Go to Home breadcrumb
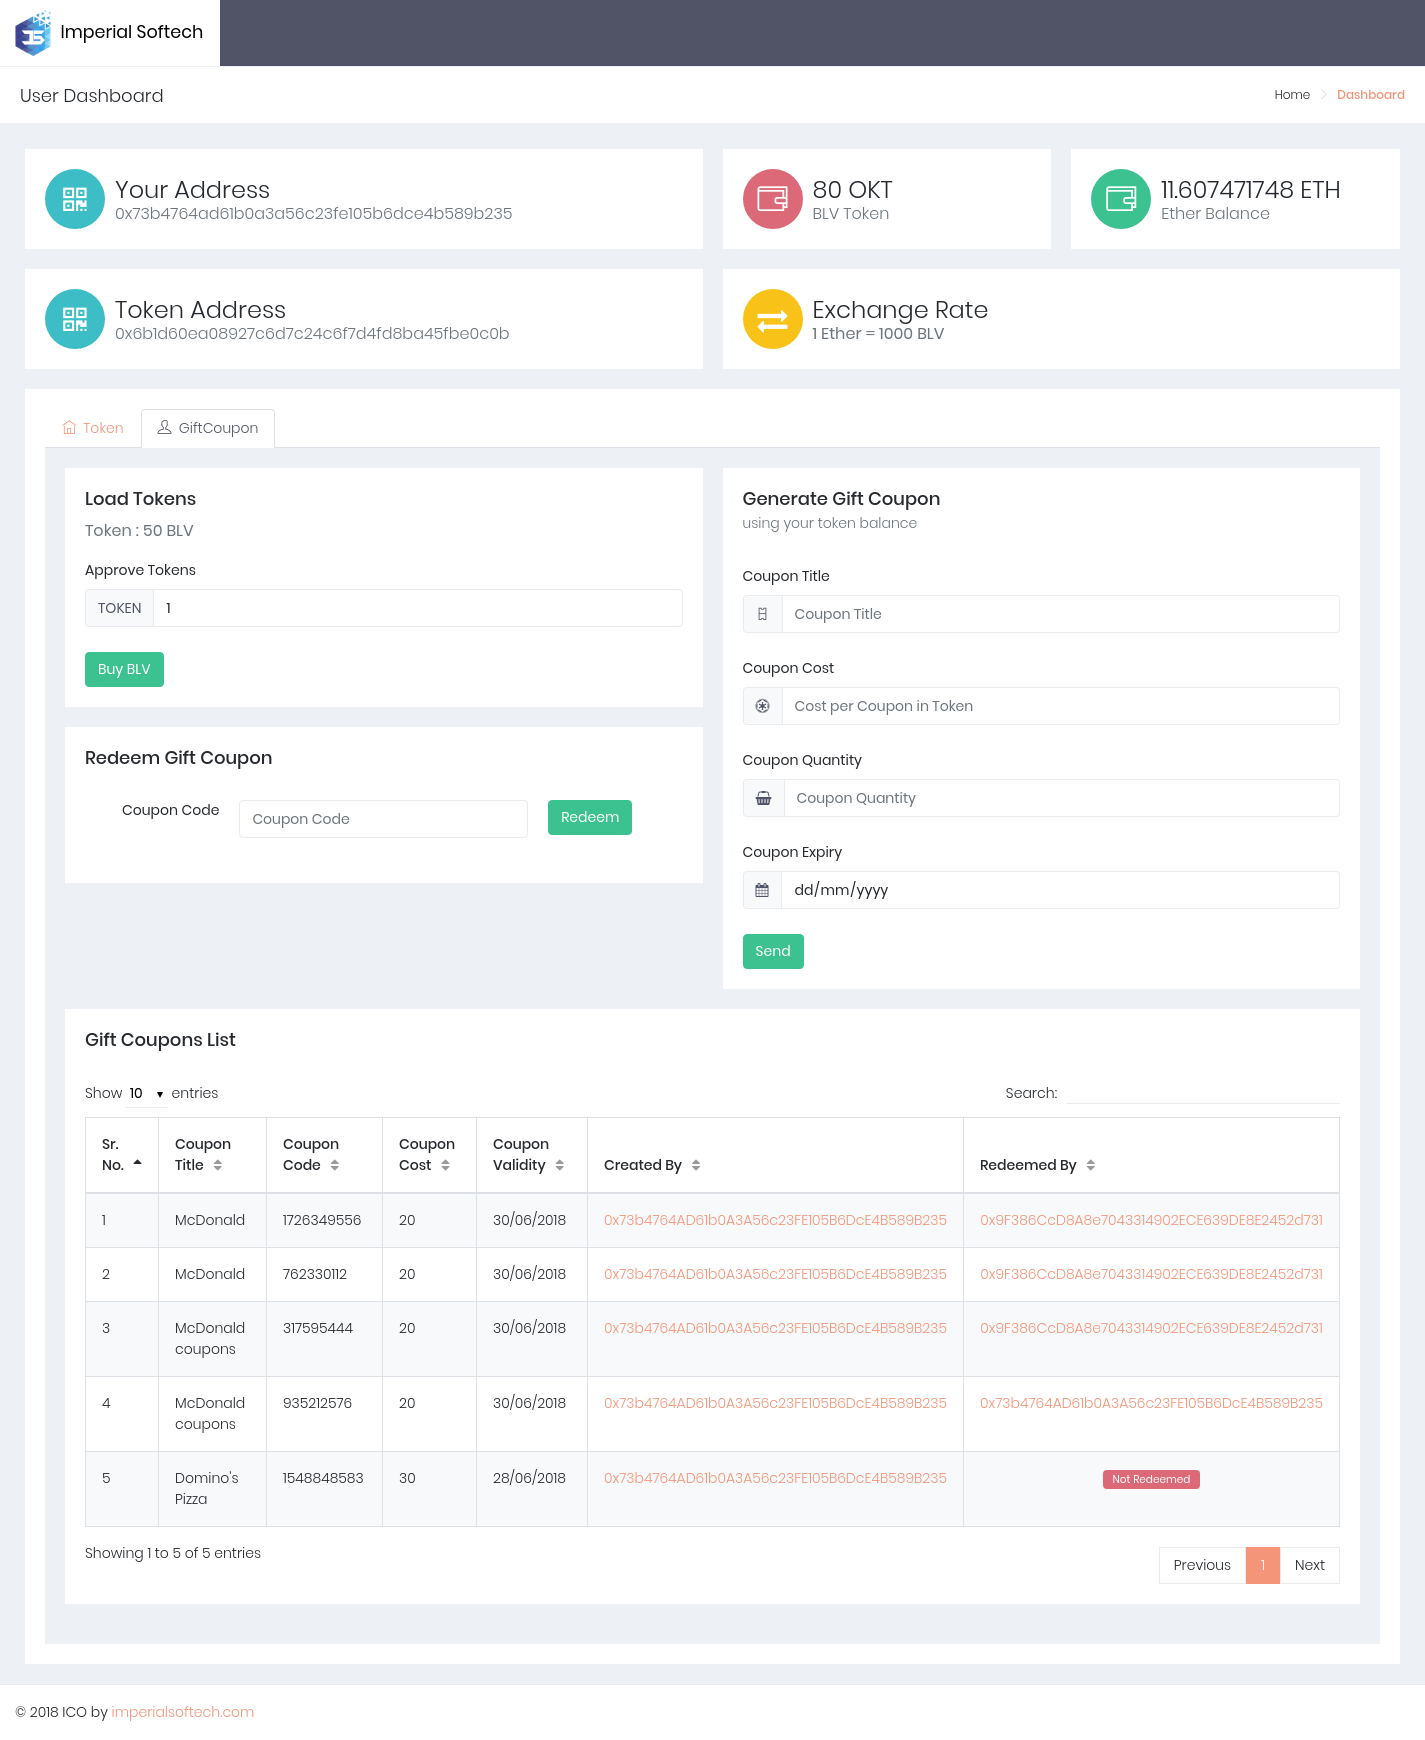 (x=1292, y=95)
